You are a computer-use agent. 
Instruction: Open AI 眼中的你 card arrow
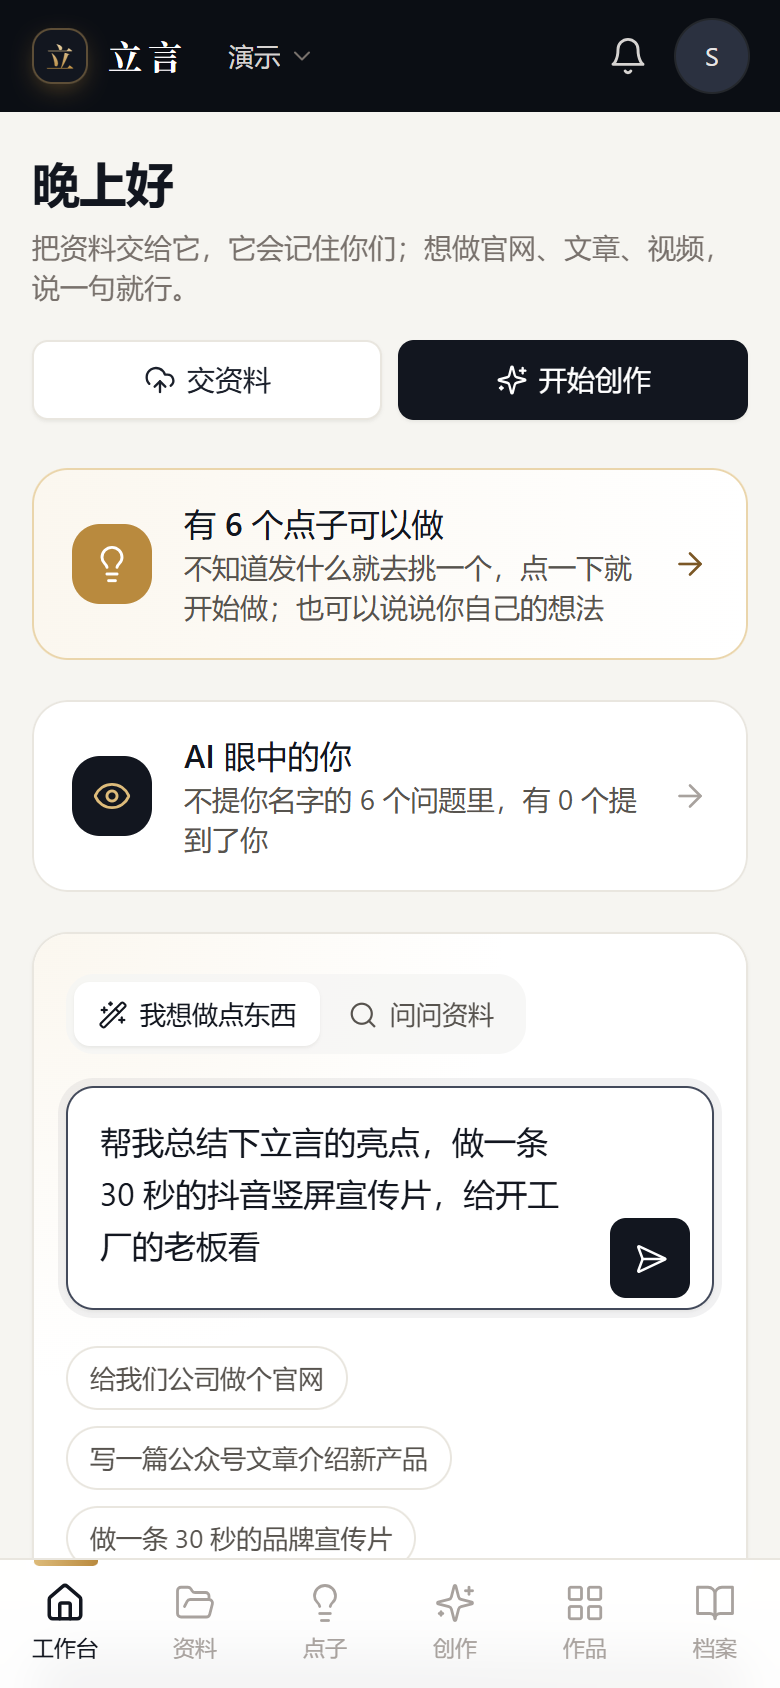(690, 796)
